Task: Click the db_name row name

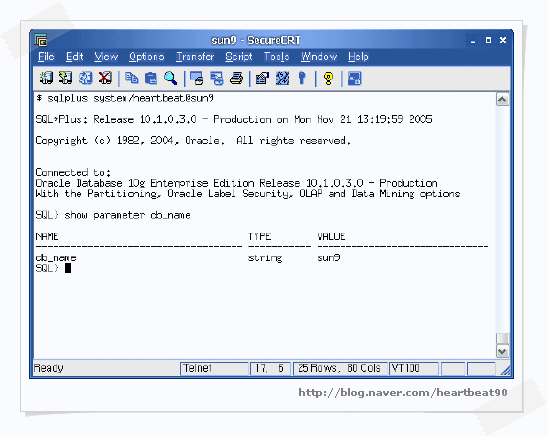Action: (56, 258)
